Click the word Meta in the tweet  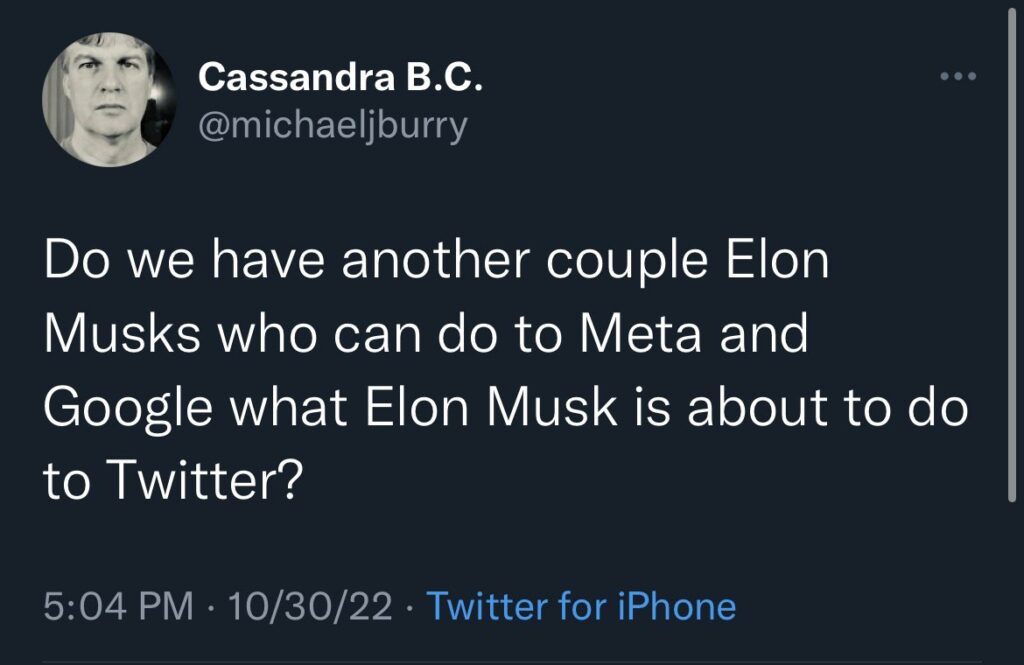[640, 334]
